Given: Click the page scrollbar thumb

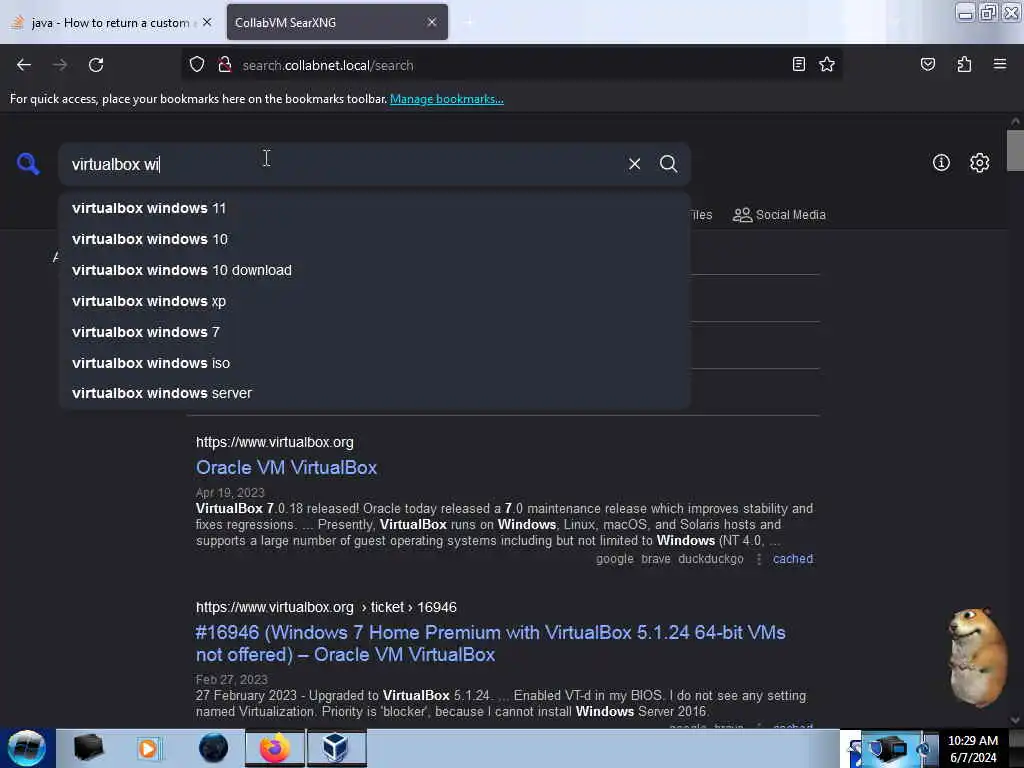Looking at the screenshot, I should coord(1015,150).
